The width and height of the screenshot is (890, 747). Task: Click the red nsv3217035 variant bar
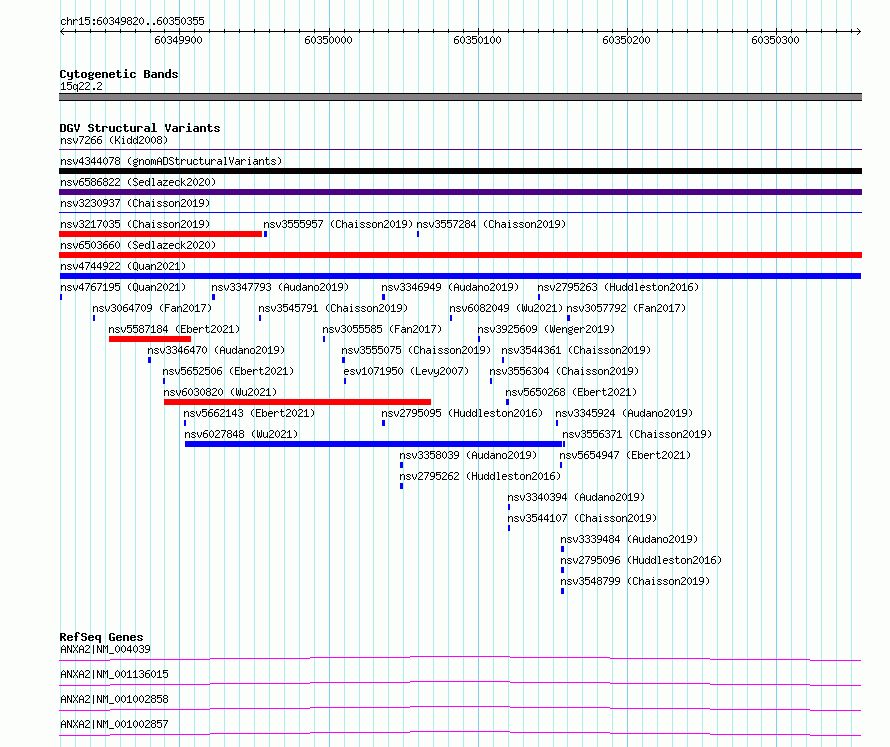coord(161,234)
